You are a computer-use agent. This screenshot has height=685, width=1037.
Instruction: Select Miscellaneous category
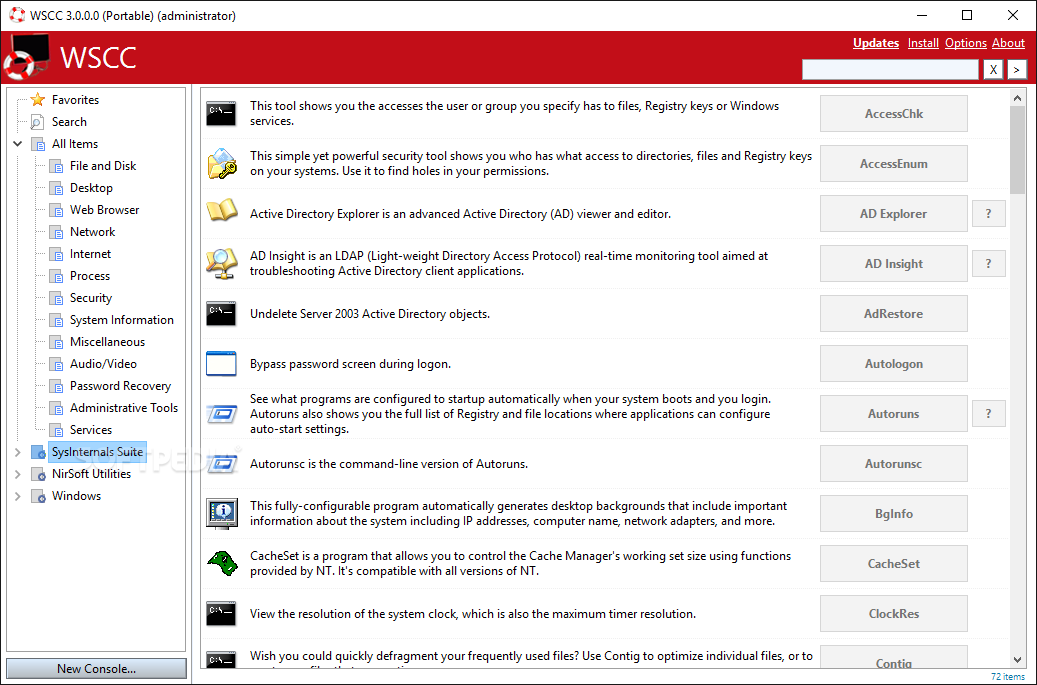107,342
